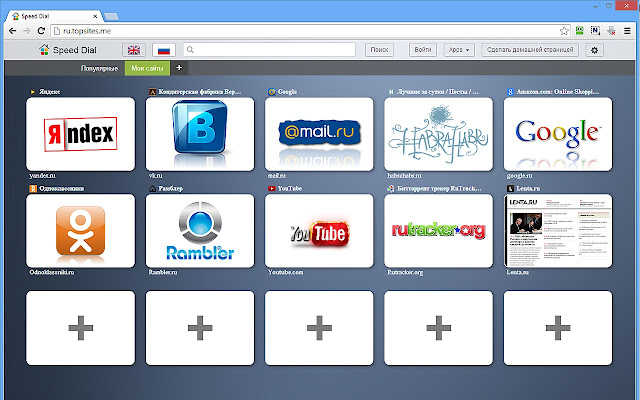Open the @mail.ru thumbnail
640x400 pixels.
319,134
